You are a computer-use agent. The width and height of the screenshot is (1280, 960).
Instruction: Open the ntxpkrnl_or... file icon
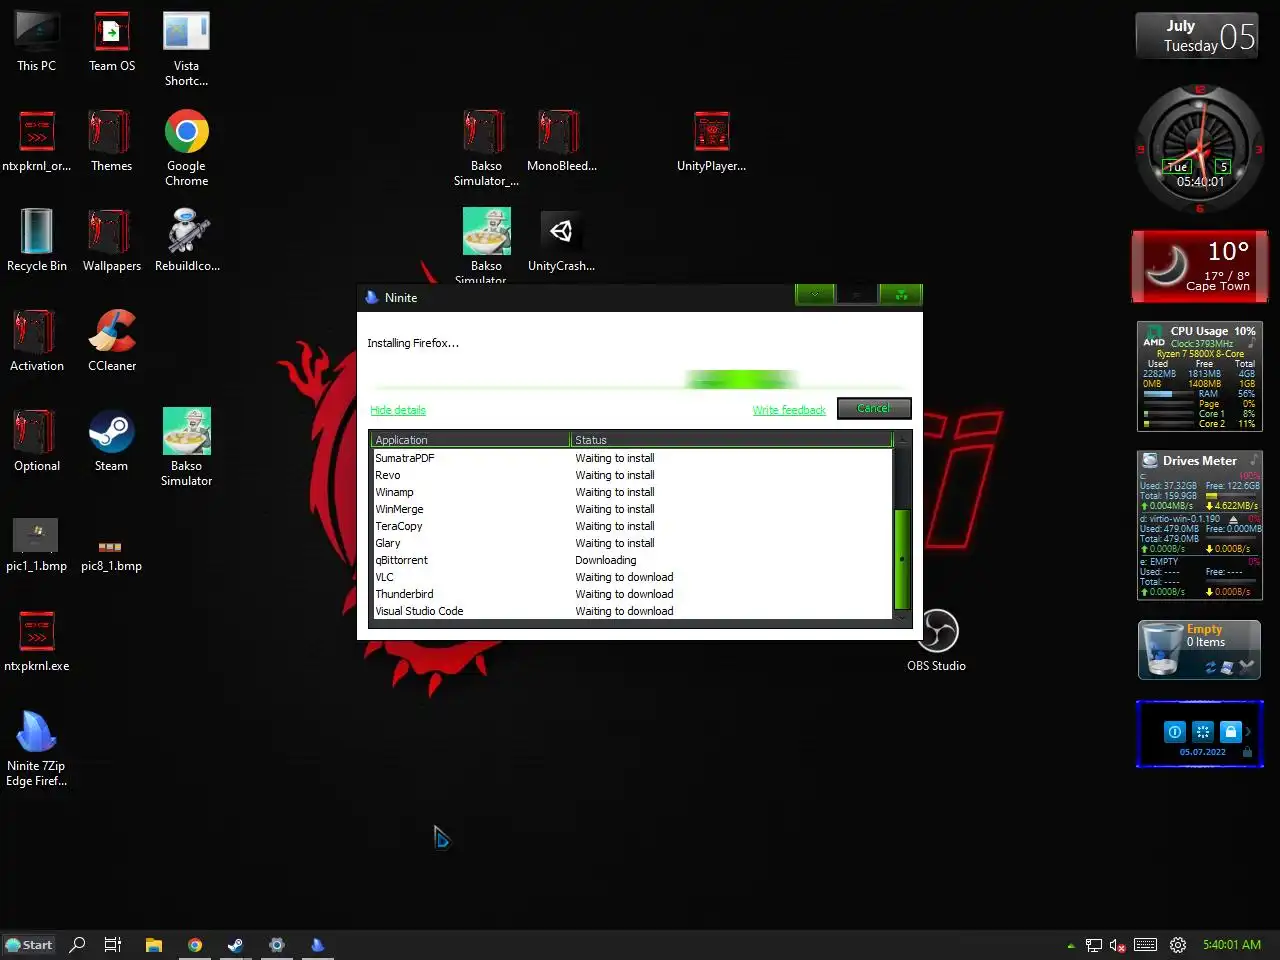(x=37, y=141)
